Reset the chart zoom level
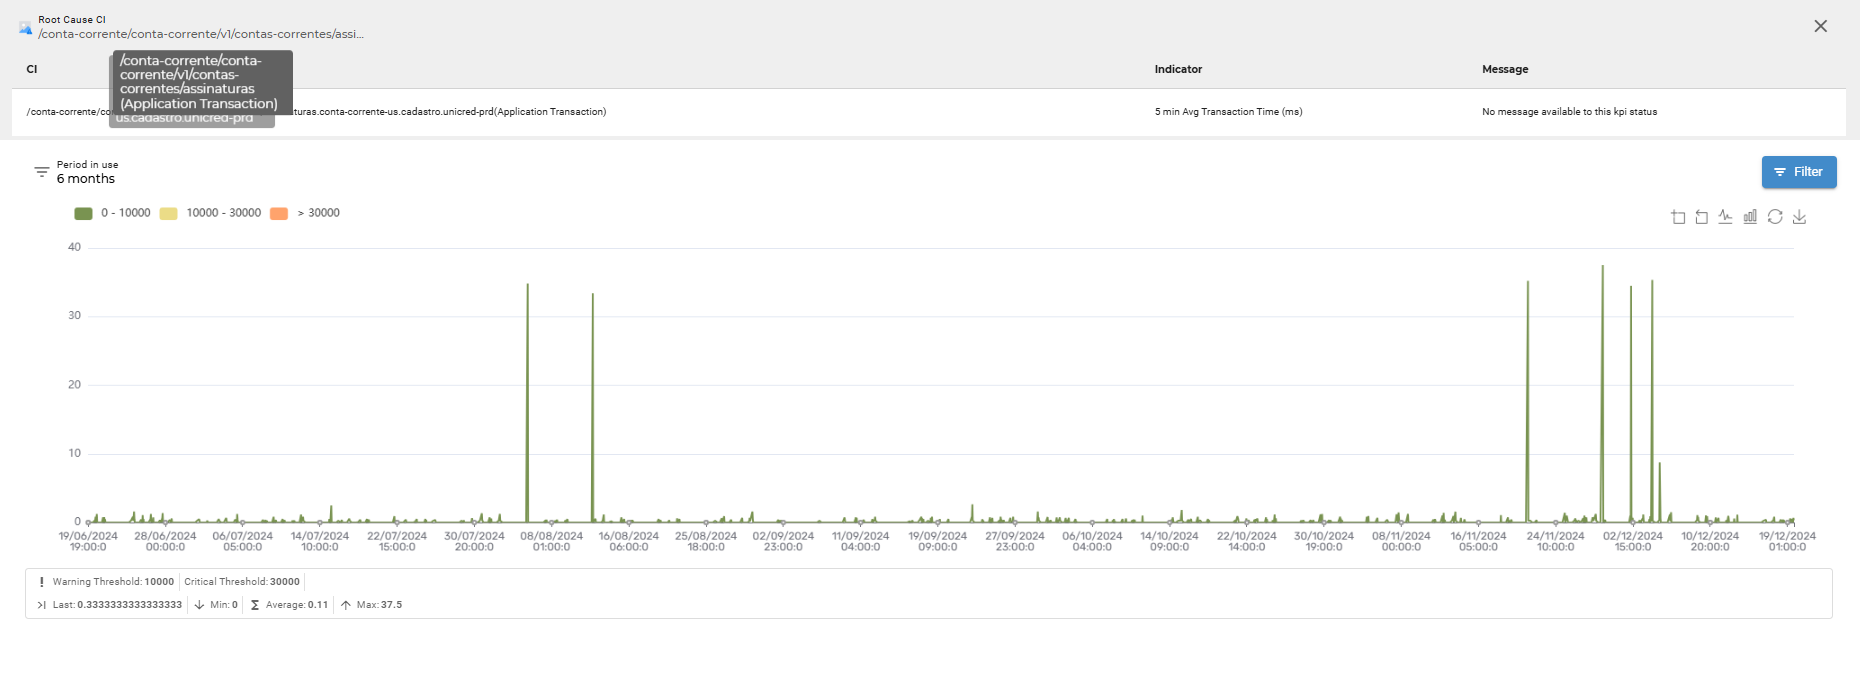 coord(1702,217)
